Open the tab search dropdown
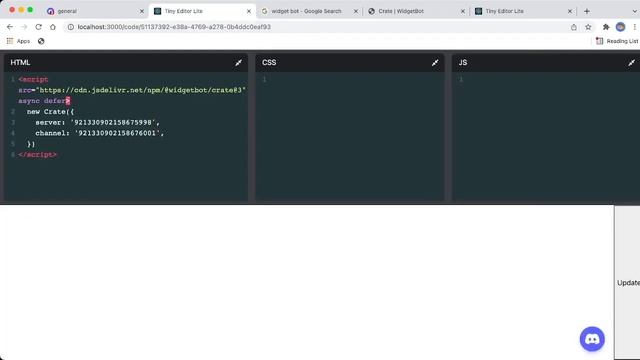 (x=634, y=11)
